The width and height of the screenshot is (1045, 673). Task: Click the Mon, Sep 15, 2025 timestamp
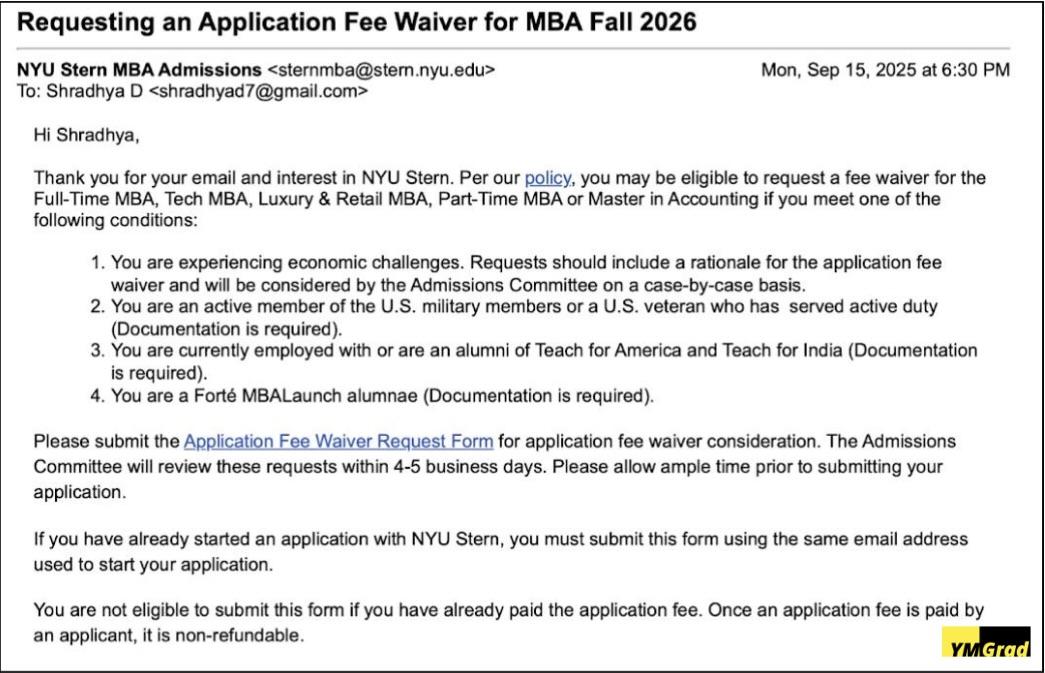[x=885, y=70]
